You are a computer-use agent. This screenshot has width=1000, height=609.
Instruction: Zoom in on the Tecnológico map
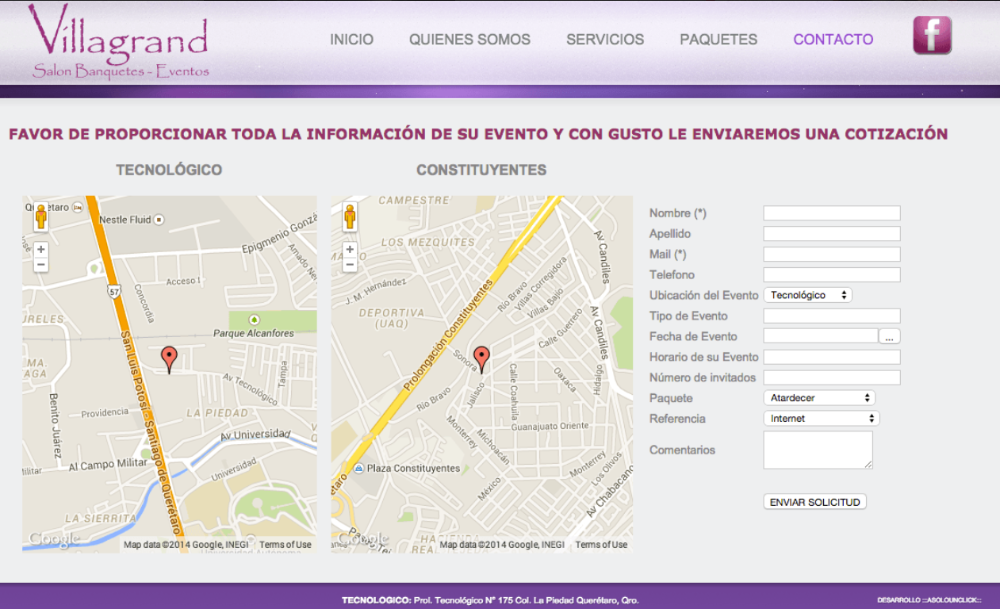pyautogui.click(x=41, y=249)
